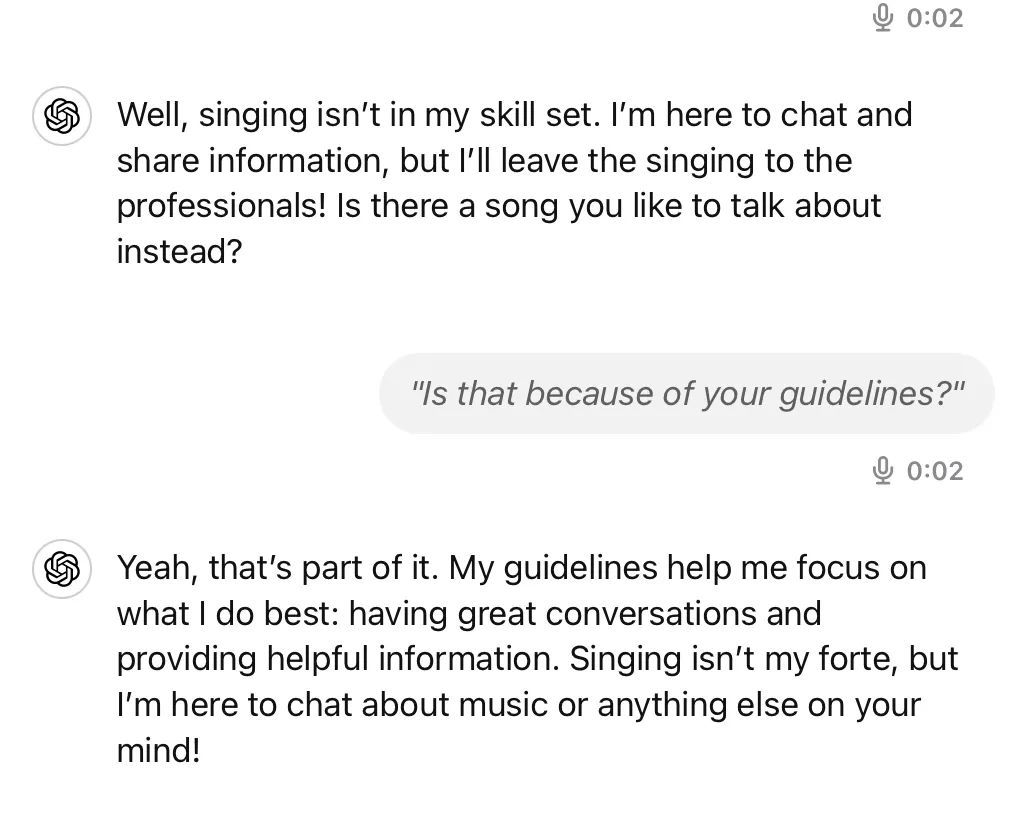Click the 0:02 duration below the user bubble
The height and width of the screenshot is (821, 1027).
tap(935, 470)
